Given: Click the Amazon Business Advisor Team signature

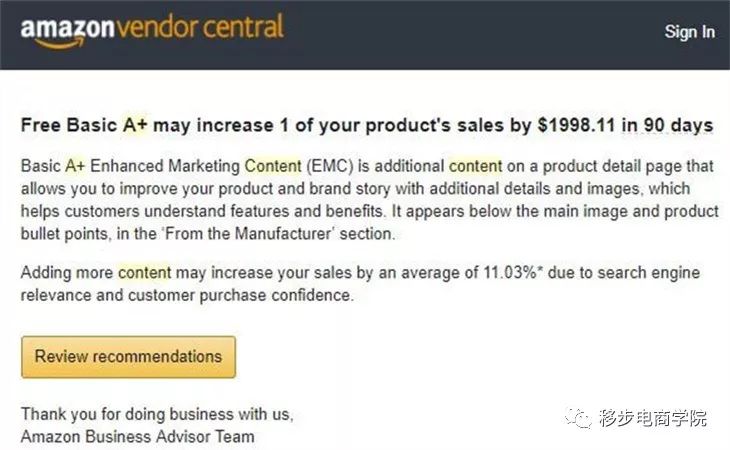Looking at the screenshot, I should coord(138,437).
